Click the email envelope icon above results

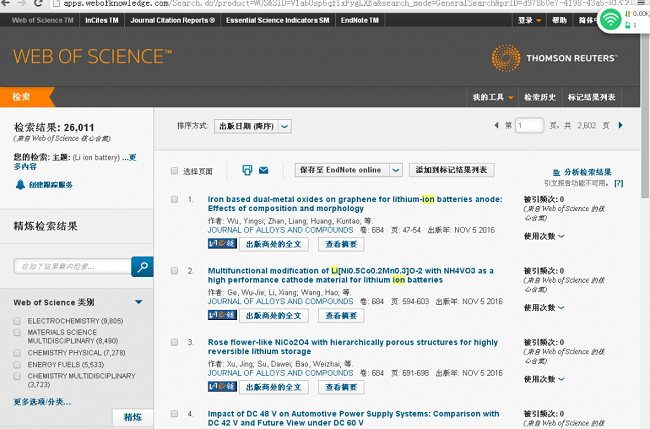pos(264,170)
